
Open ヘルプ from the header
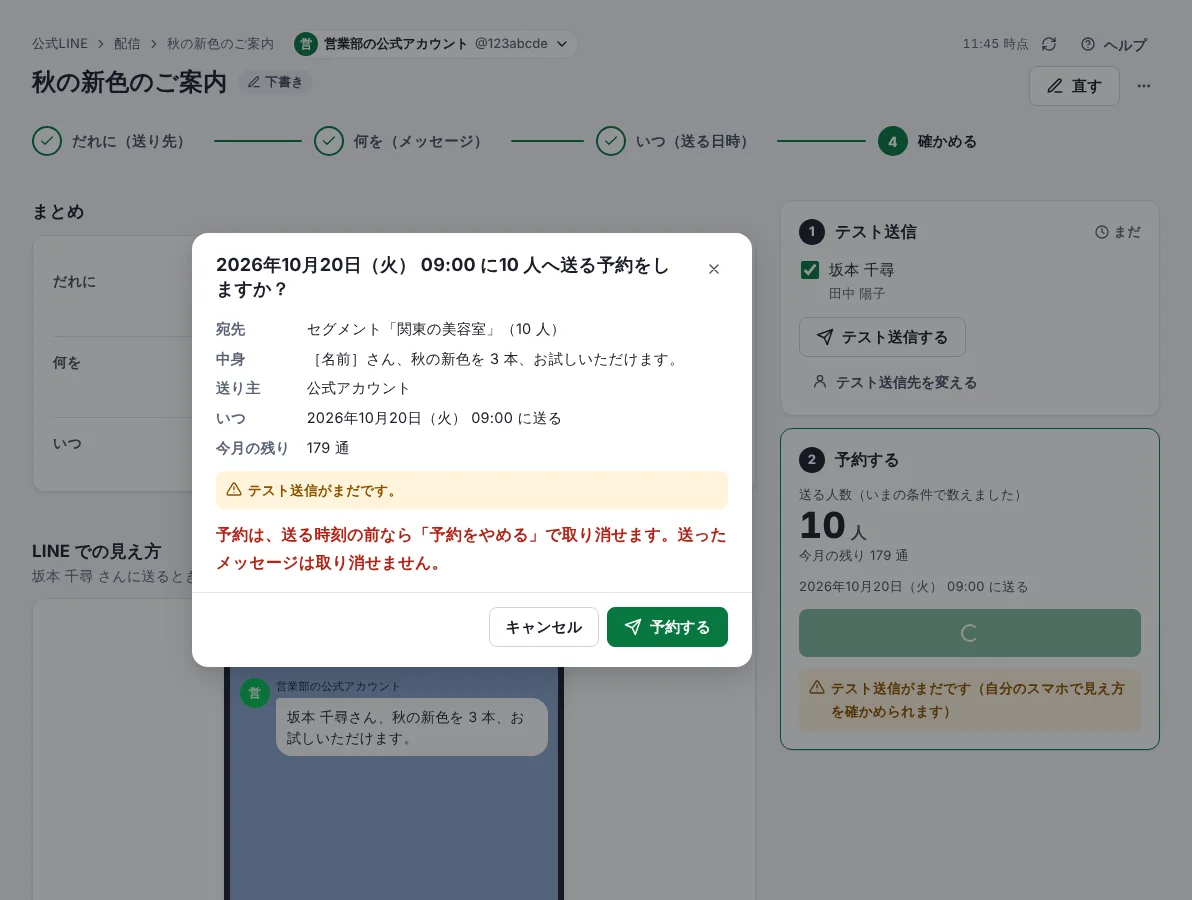coord(1114,45)
